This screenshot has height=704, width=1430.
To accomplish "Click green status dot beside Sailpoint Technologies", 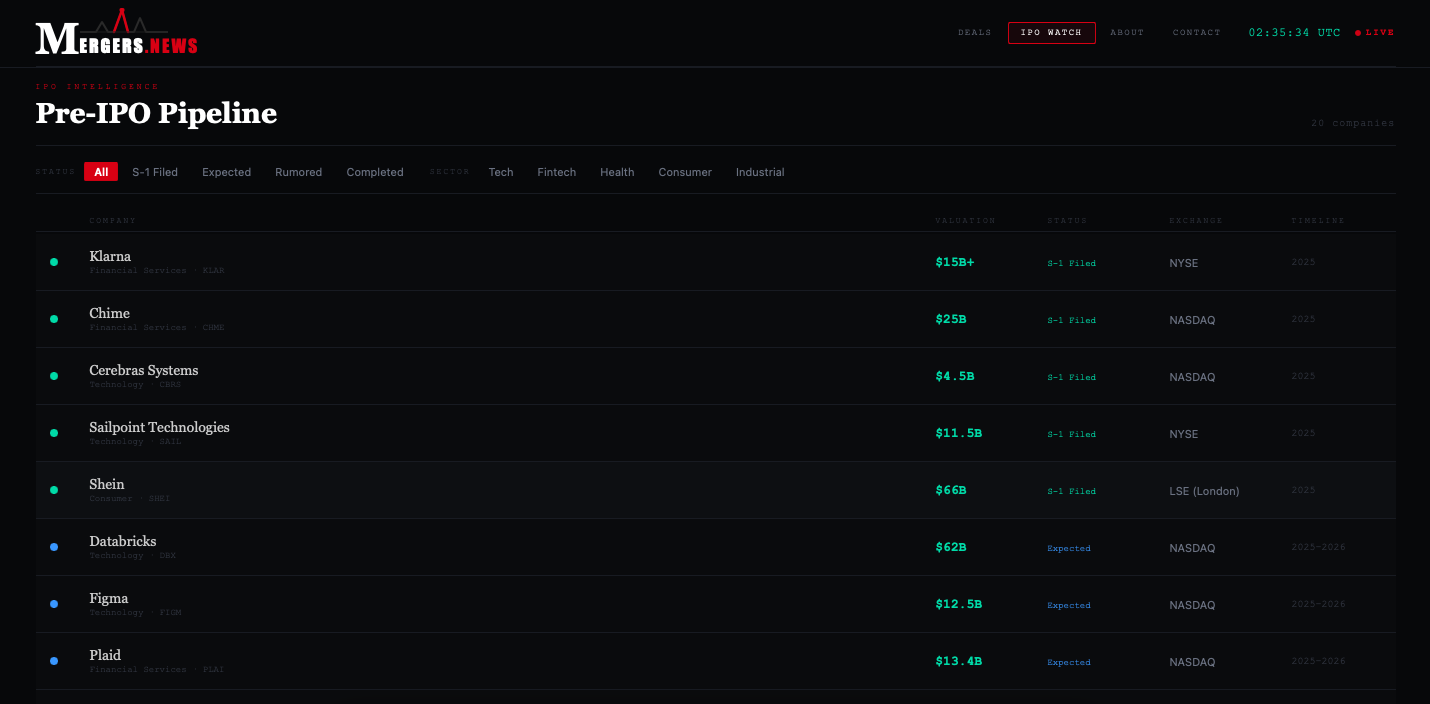I will click(x=54, y=433).
